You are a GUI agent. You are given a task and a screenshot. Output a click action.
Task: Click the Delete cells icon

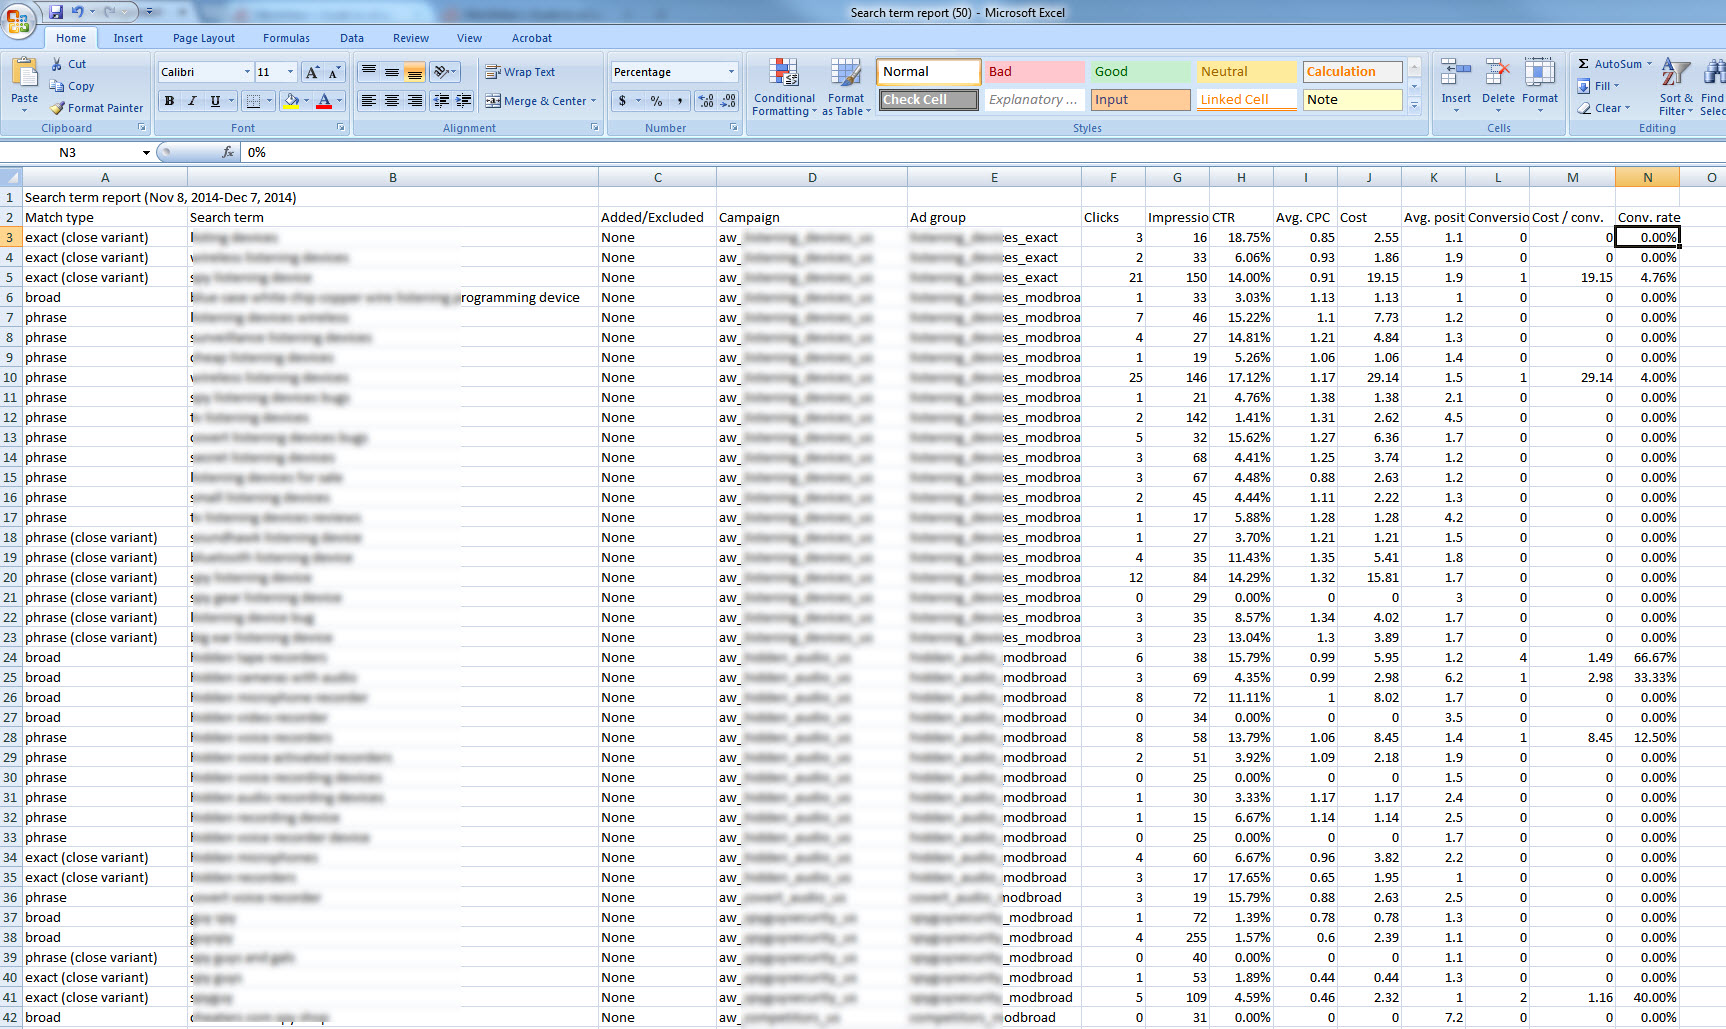[x=1497, y=80]
